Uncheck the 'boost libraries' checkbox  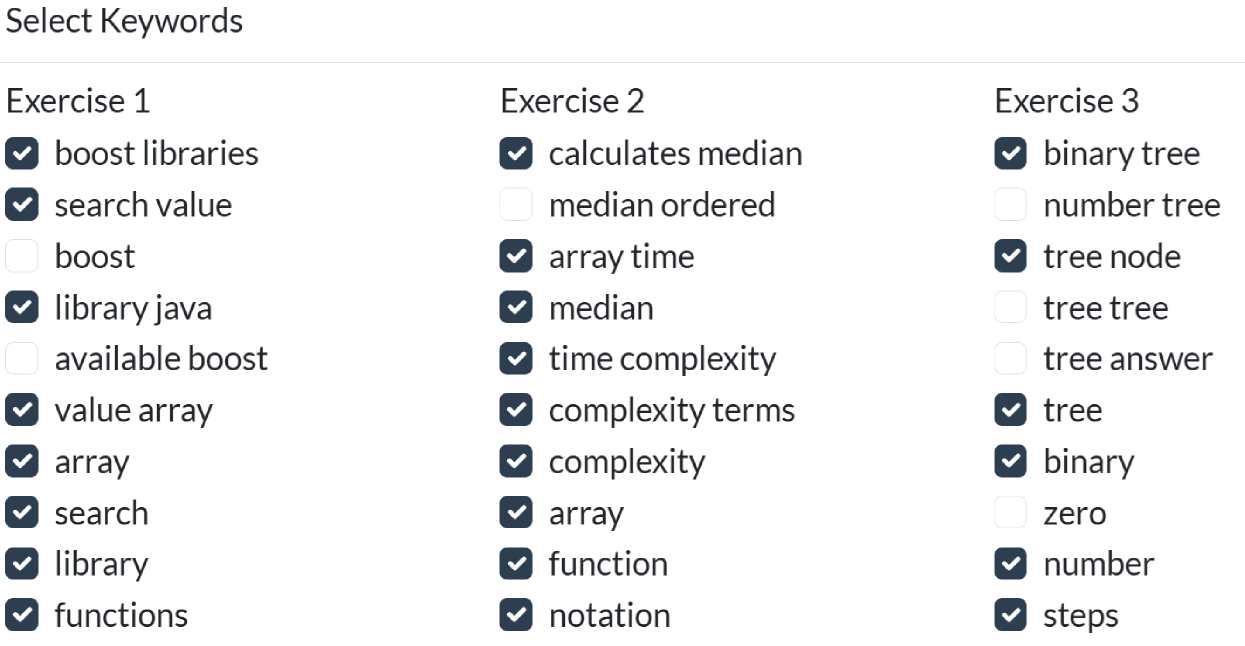(x=22, y=154)
